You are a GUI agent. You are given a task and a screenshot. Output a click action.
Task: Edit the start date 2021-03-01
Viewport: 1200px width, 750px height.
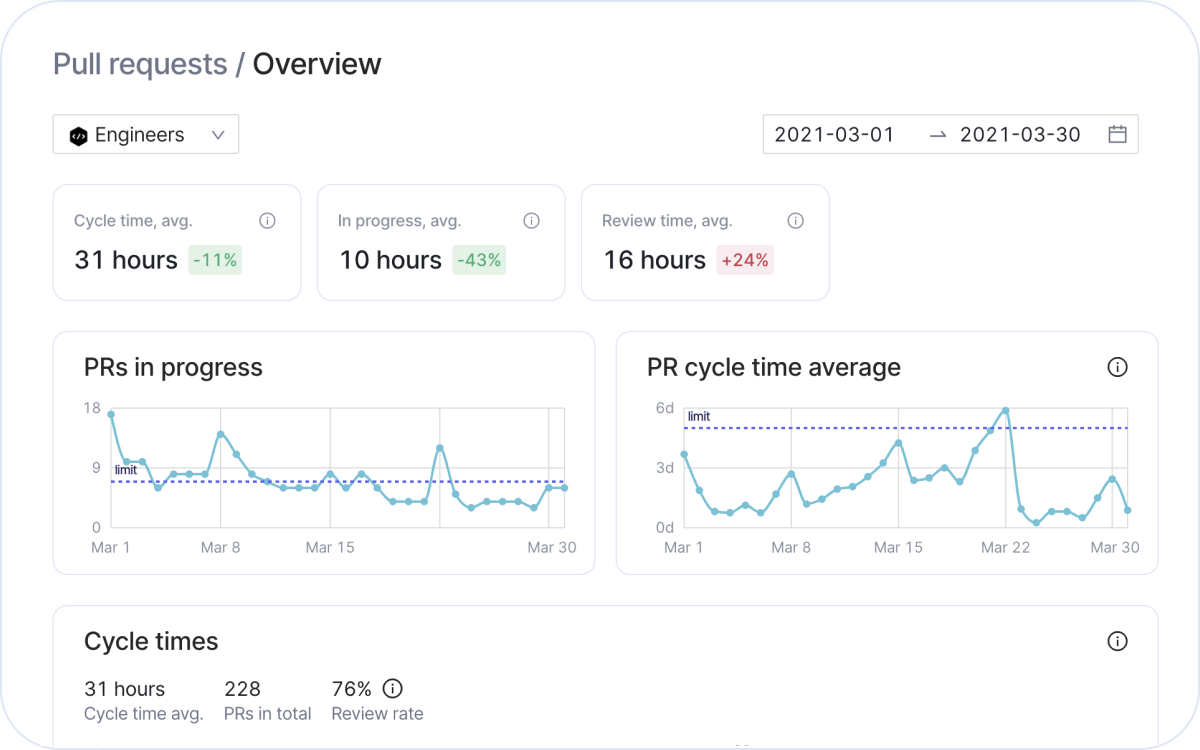834,134
